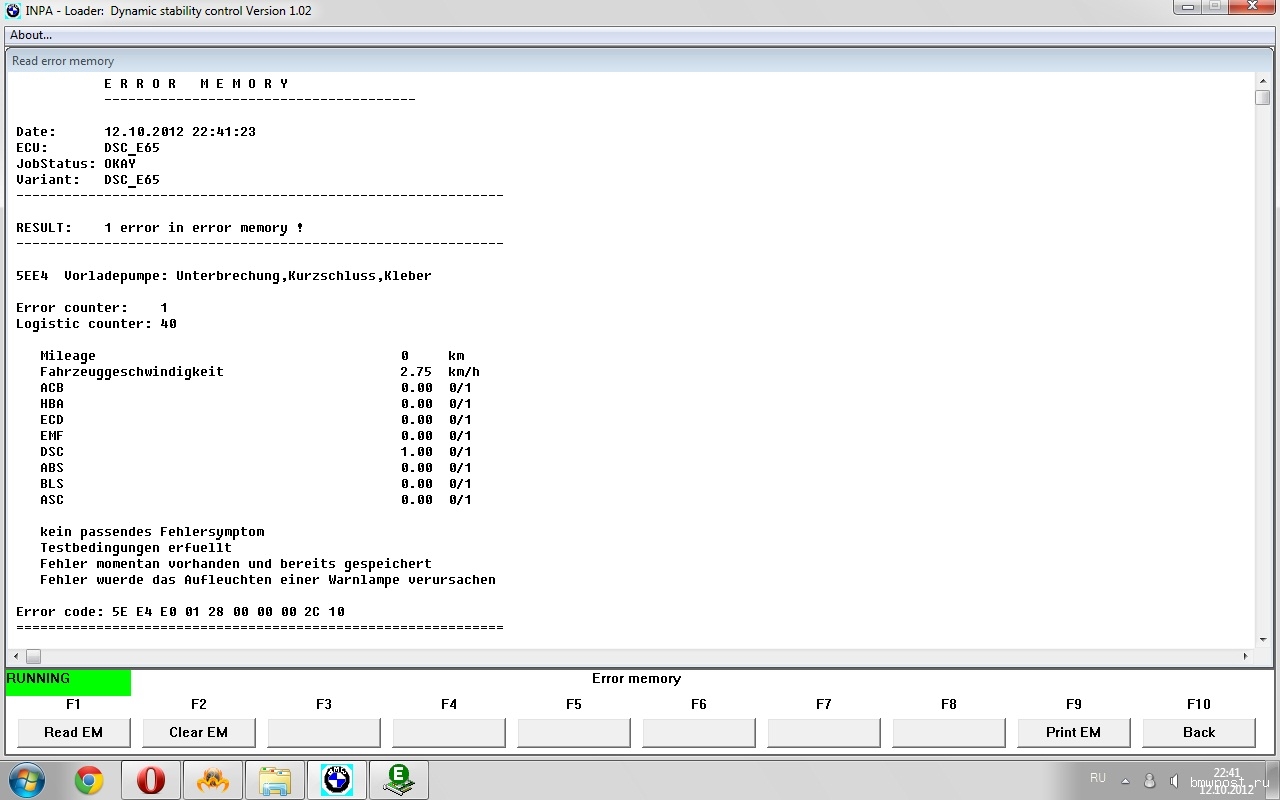
Task: Open the RU language selector
Action: pos(1098,778)
